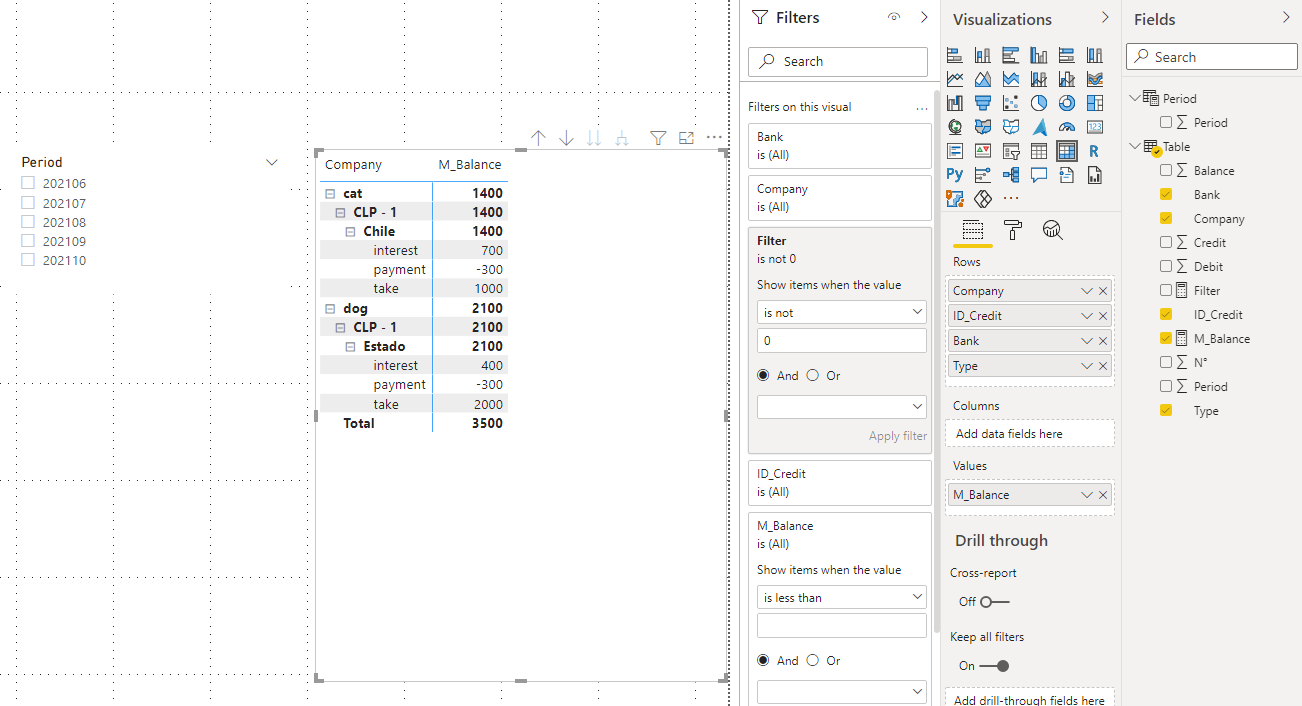Select the And radio in Filter card
Image resolution: width=1302 pixels, height=706 pixels.
click(764, 375)
